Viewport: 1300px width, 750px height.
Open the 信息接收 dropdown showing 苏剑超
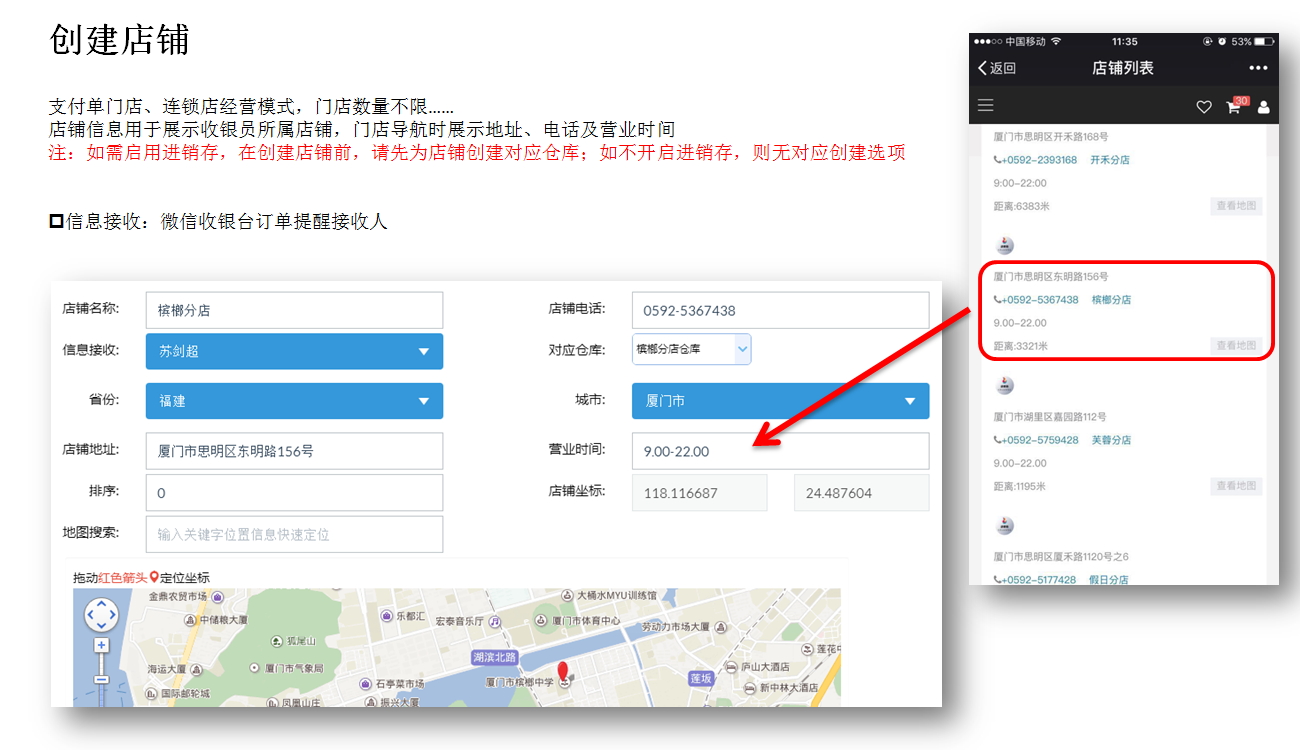click(294, 352)
